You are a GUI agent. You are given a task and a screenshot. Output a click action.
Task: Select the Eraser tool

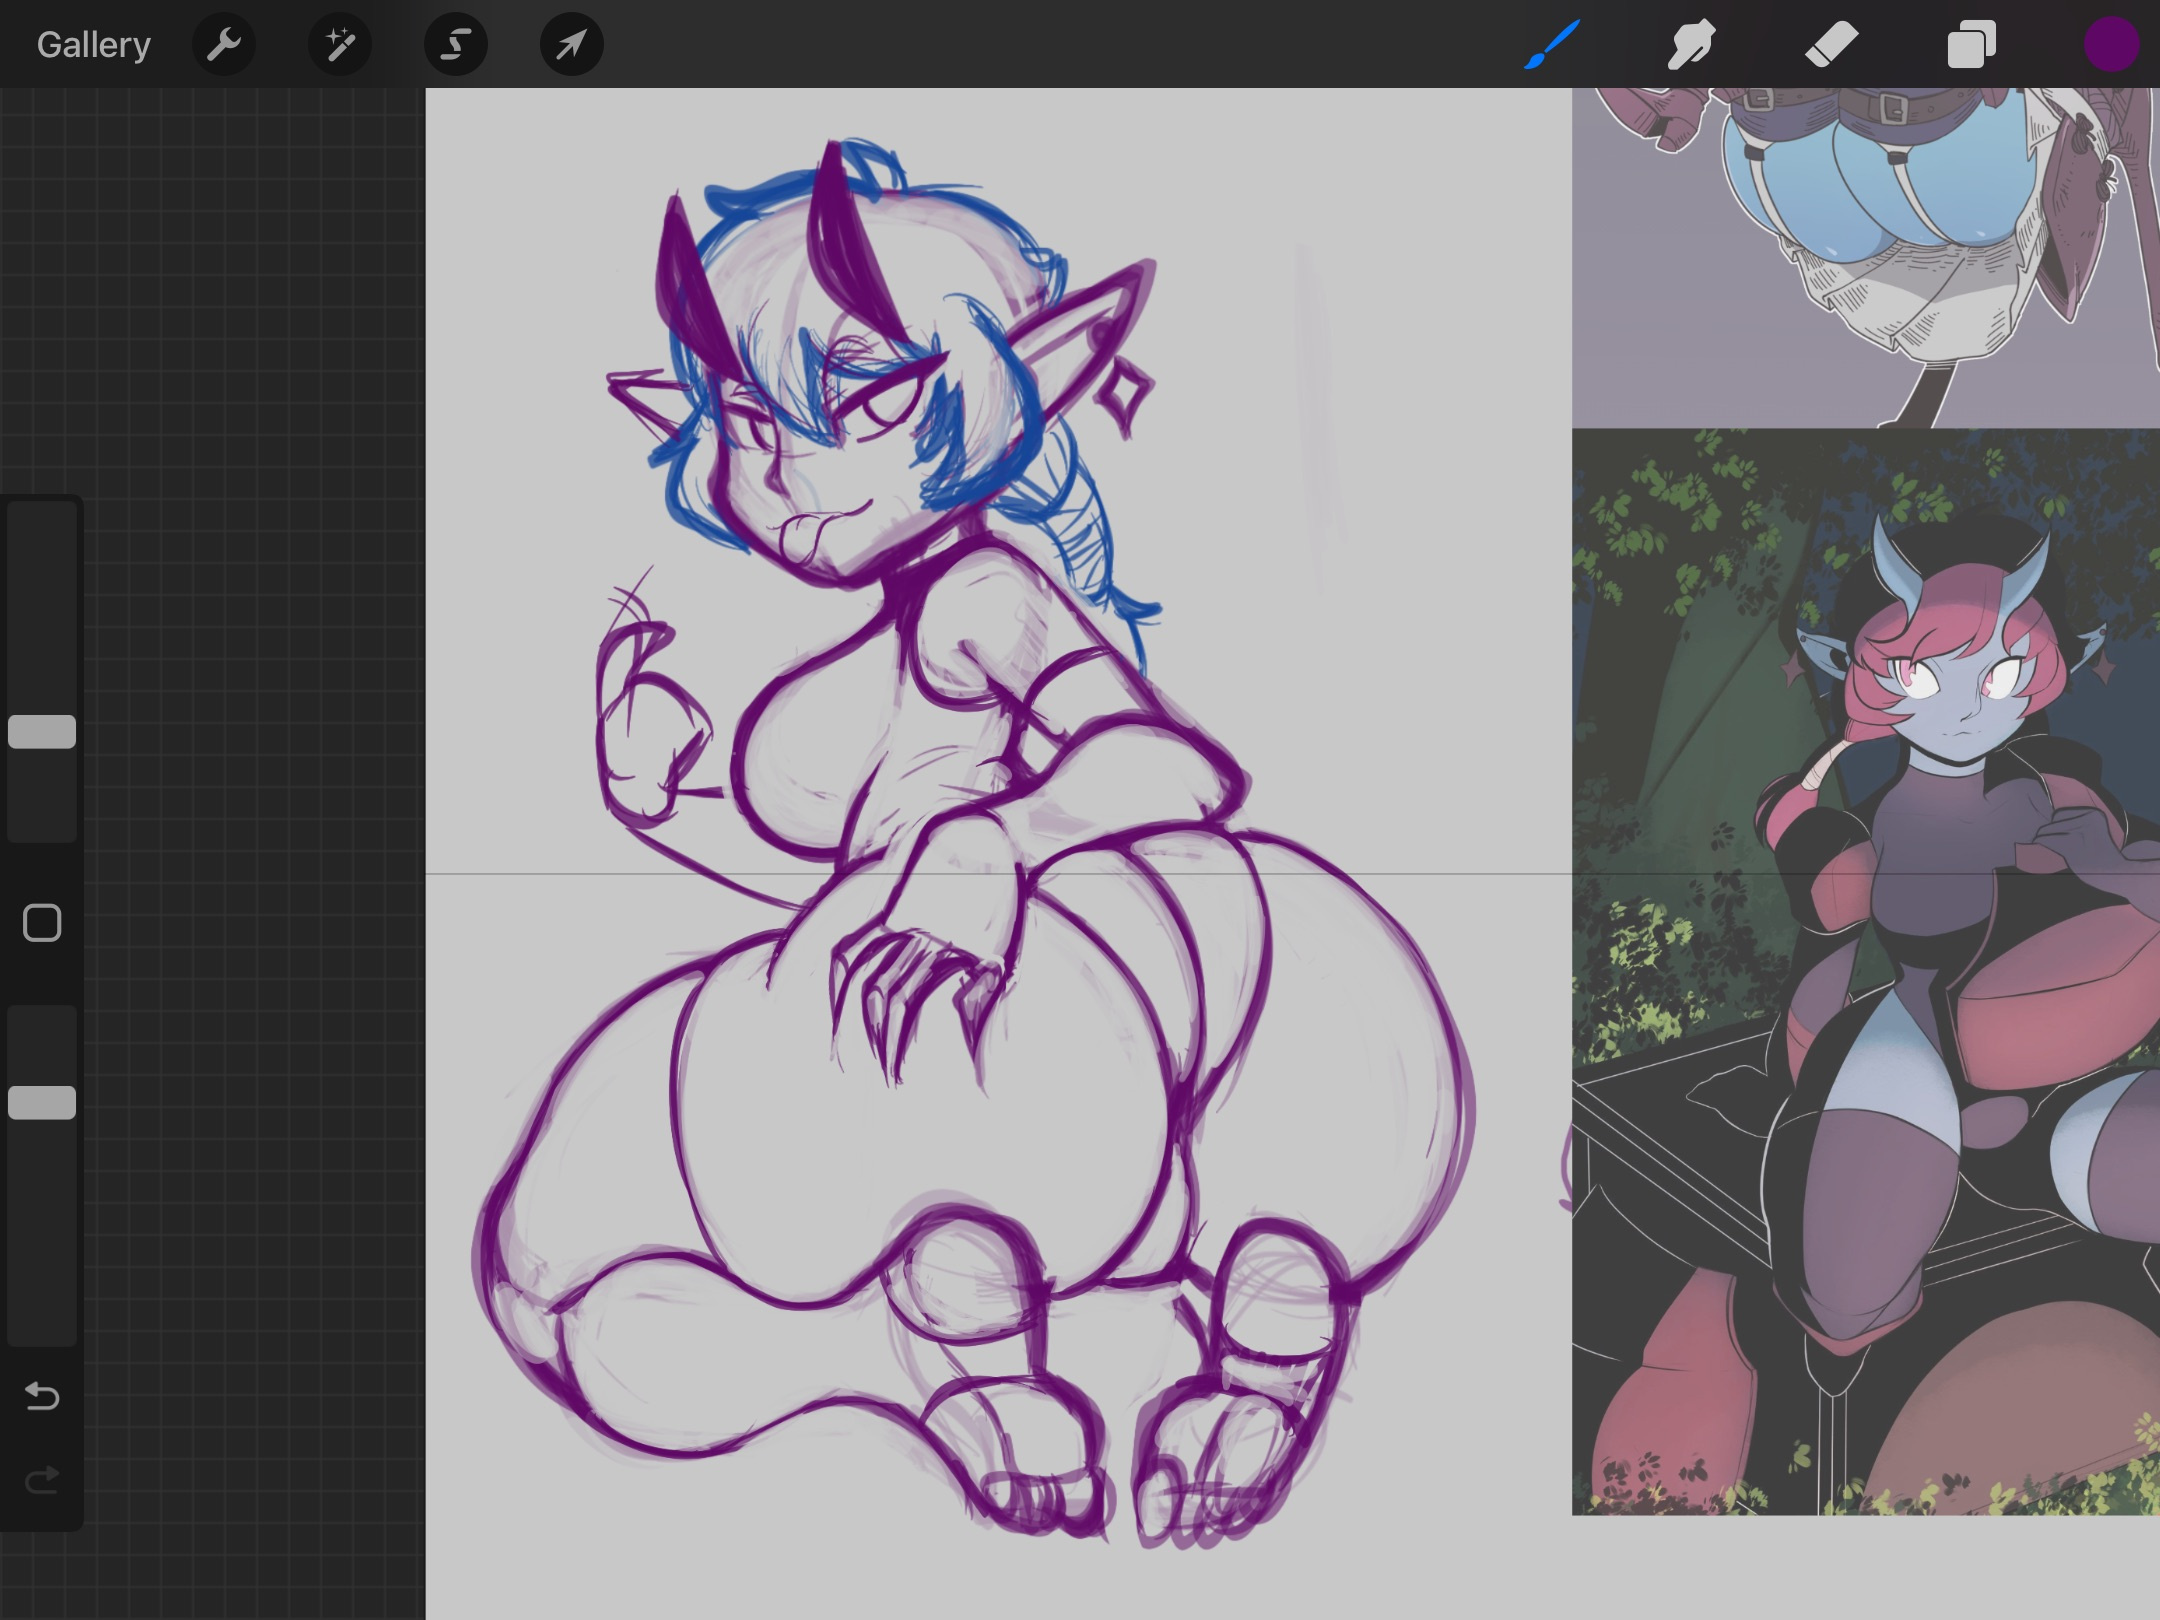tap(1832, 45)
